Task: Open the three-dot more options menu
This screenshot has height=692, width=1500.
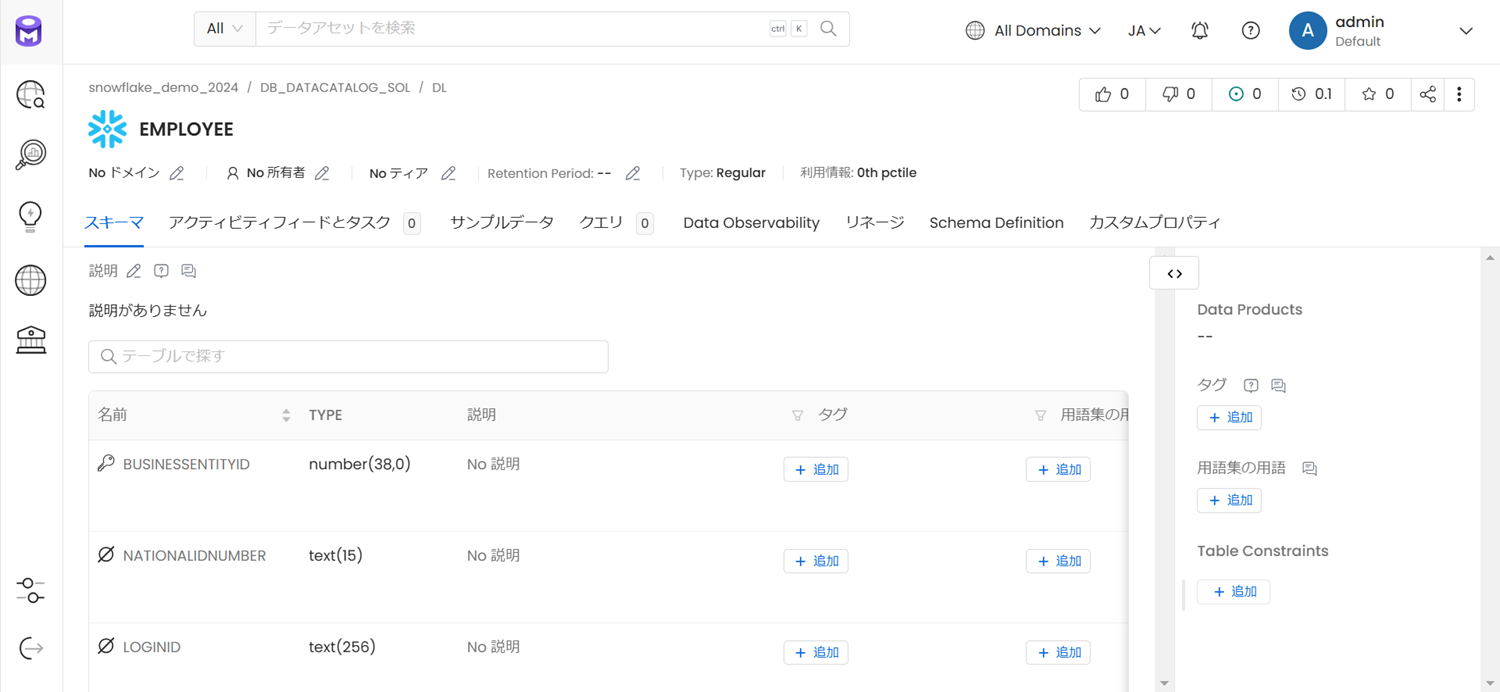Action: [x=1459, y=94]
